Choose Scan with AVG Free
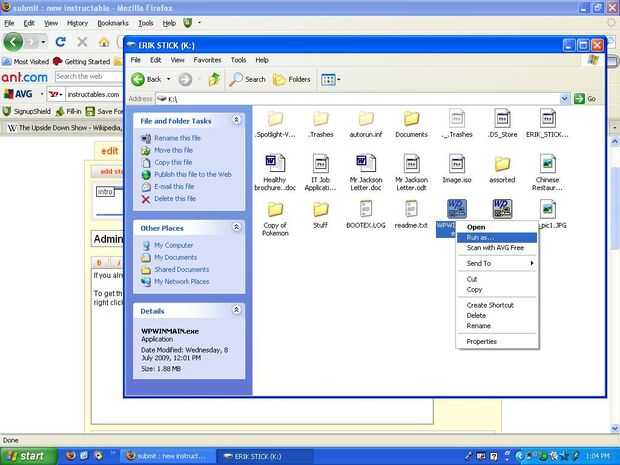This screenshot has height=465, width=620. pos(497,248)
